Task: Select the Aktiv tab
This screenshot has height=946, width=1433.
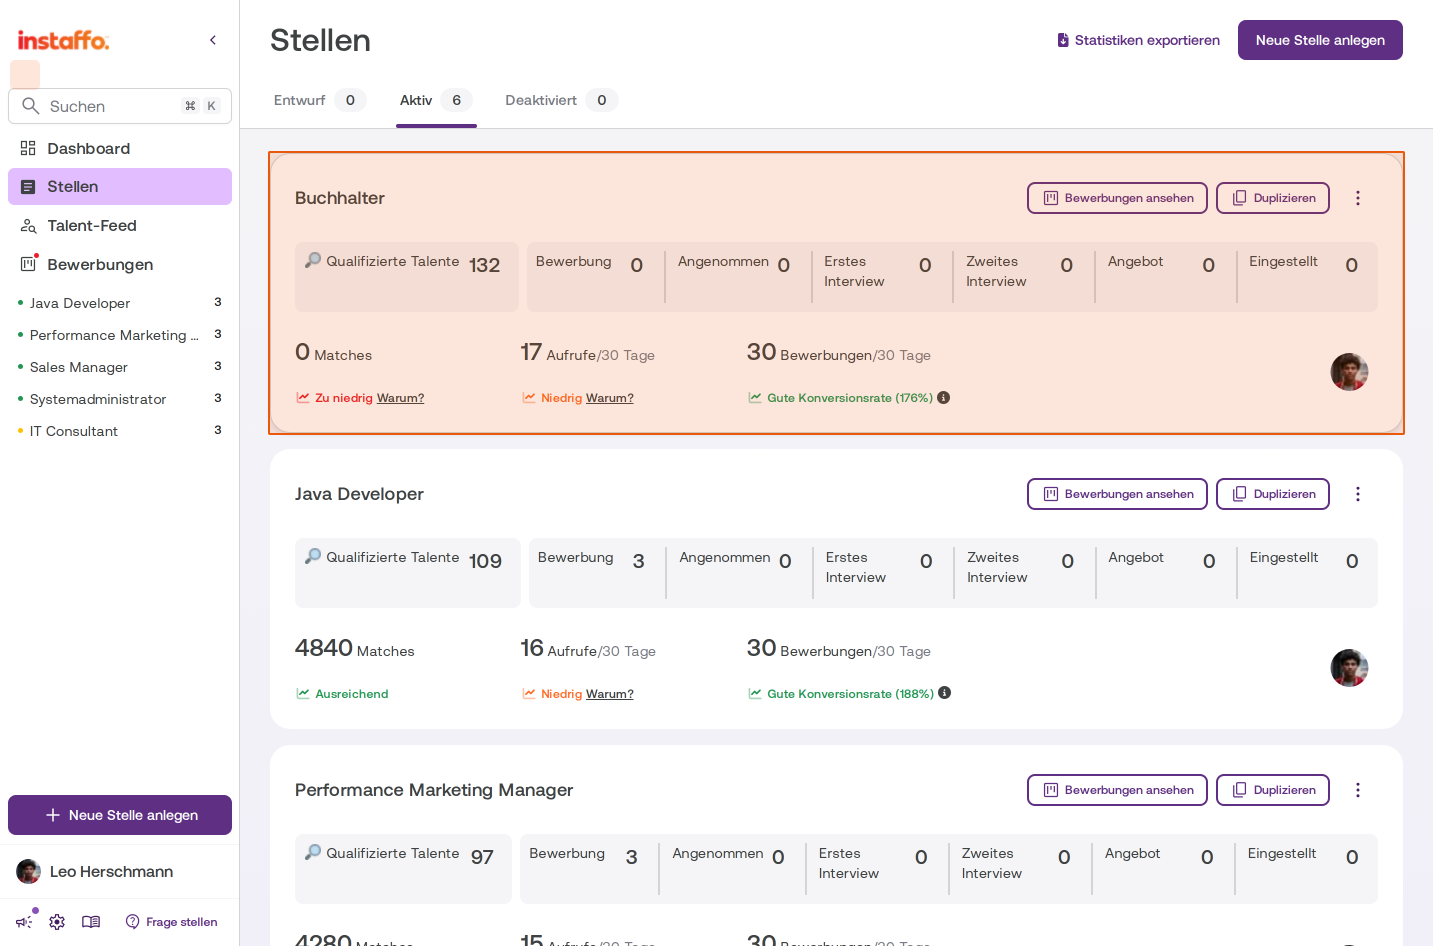Action: click(x=436, y=100)
